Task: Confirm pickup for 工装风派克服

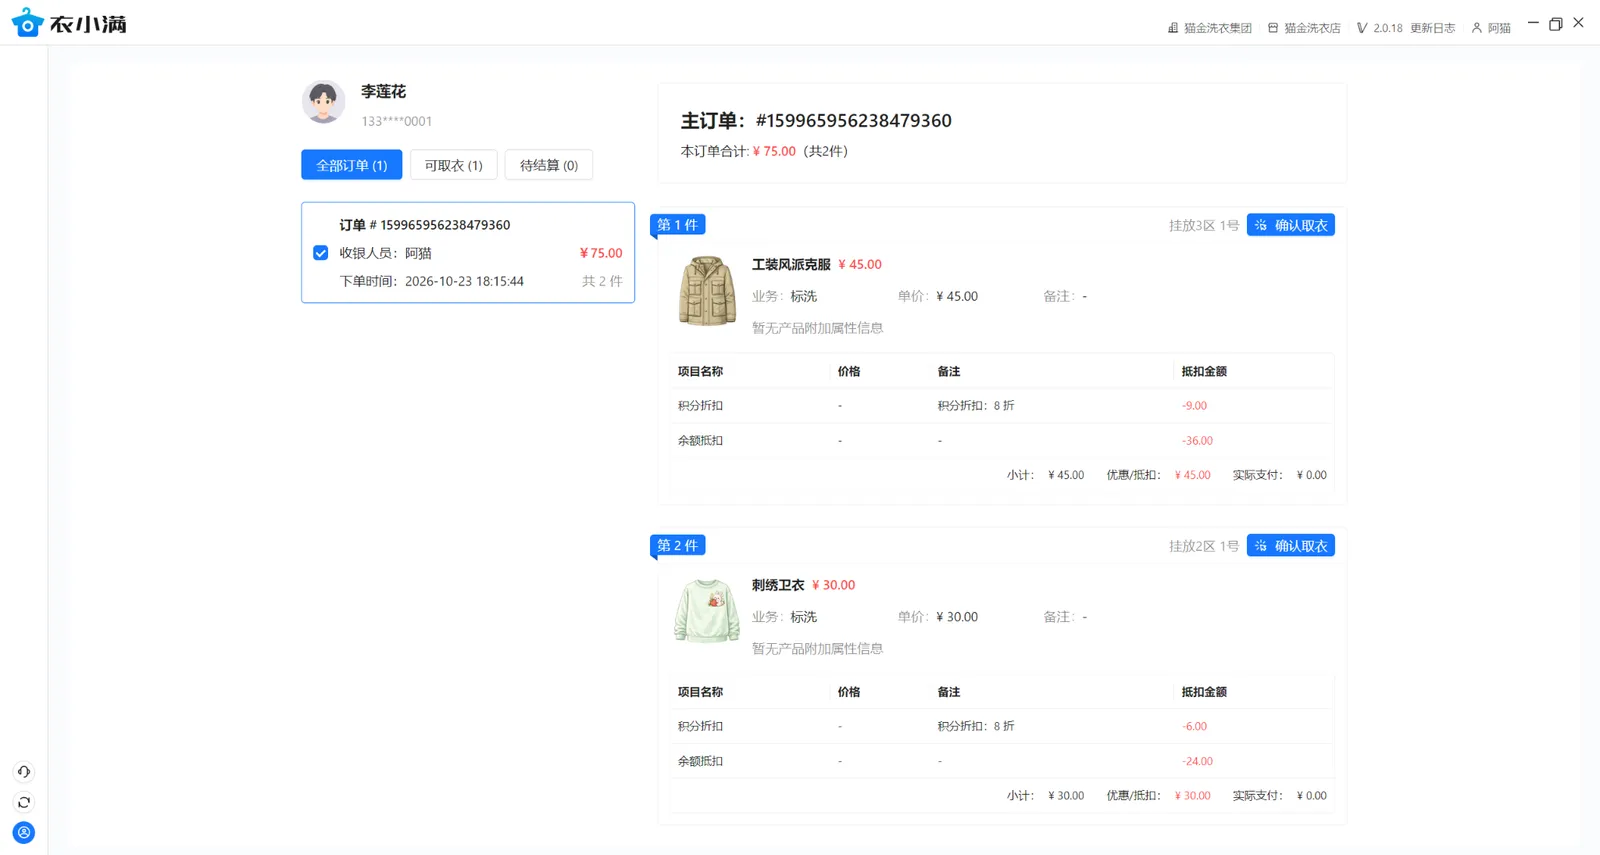Action: click(x=1291, y=225)
